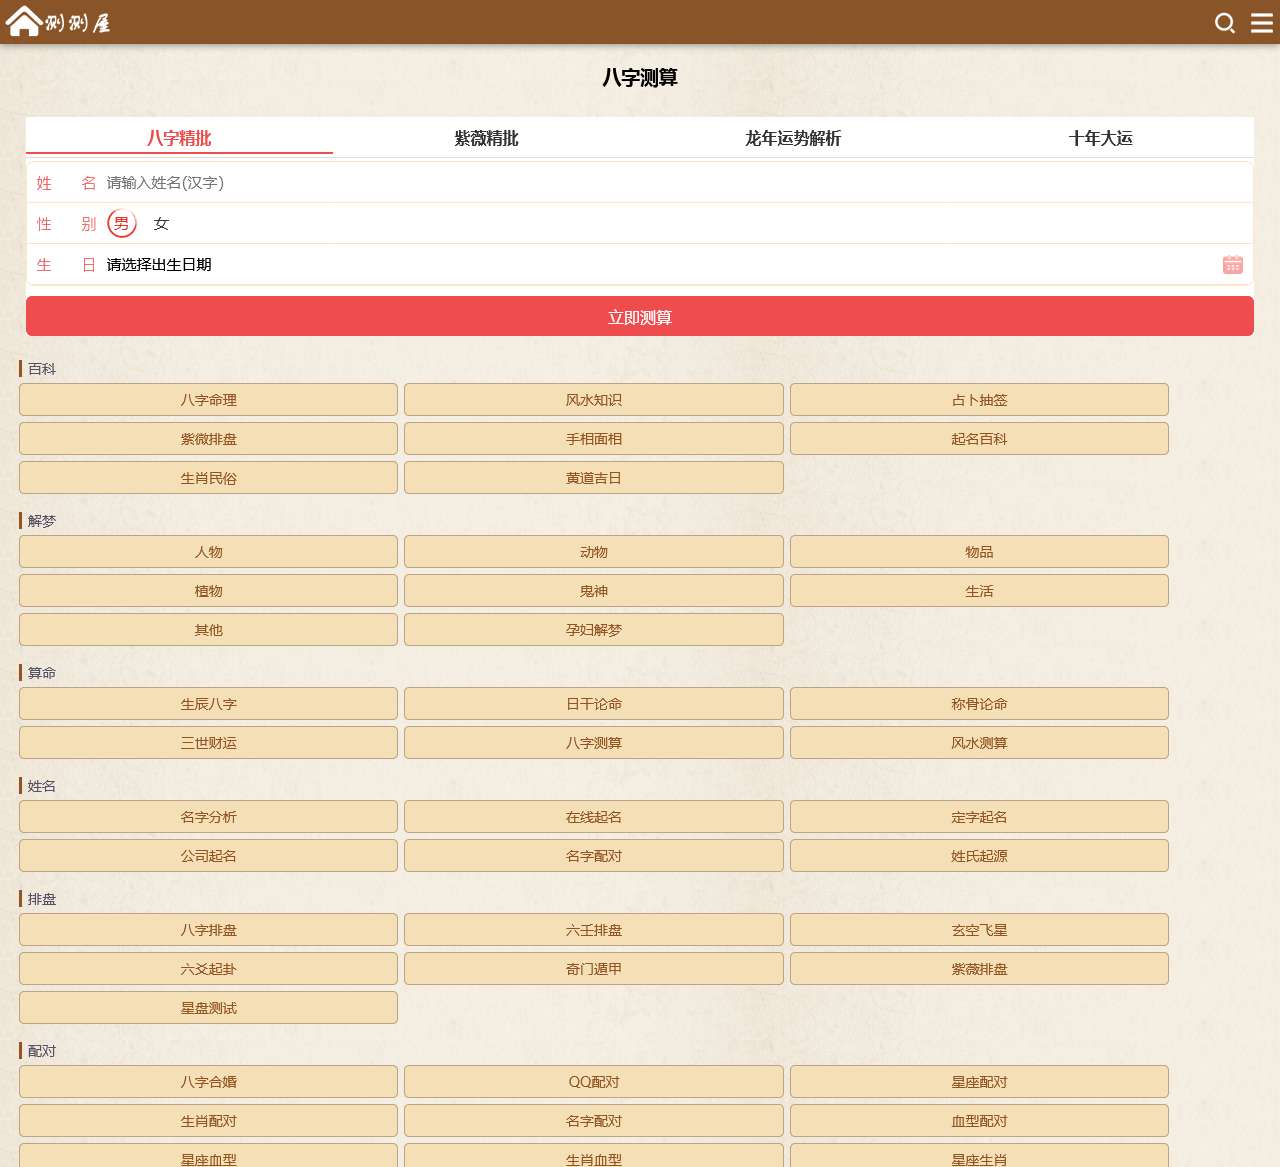Open the 在线起名 link

[594, 817]
